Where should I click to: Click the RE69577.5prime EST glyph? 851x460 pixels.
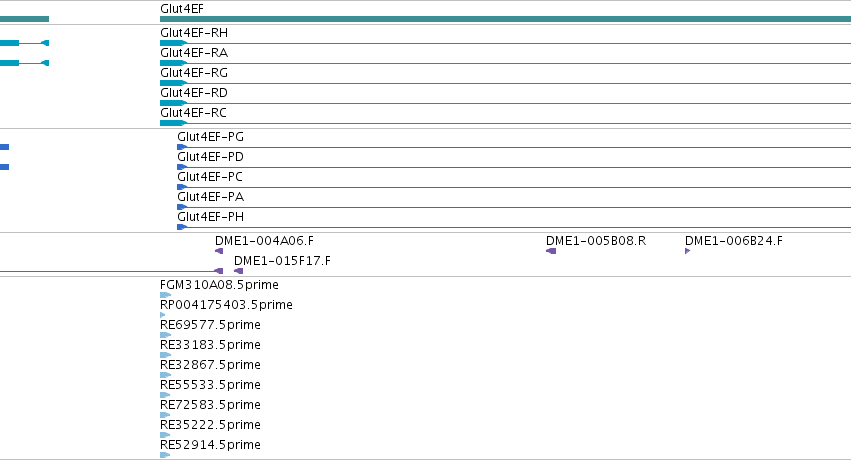(166, 335)
